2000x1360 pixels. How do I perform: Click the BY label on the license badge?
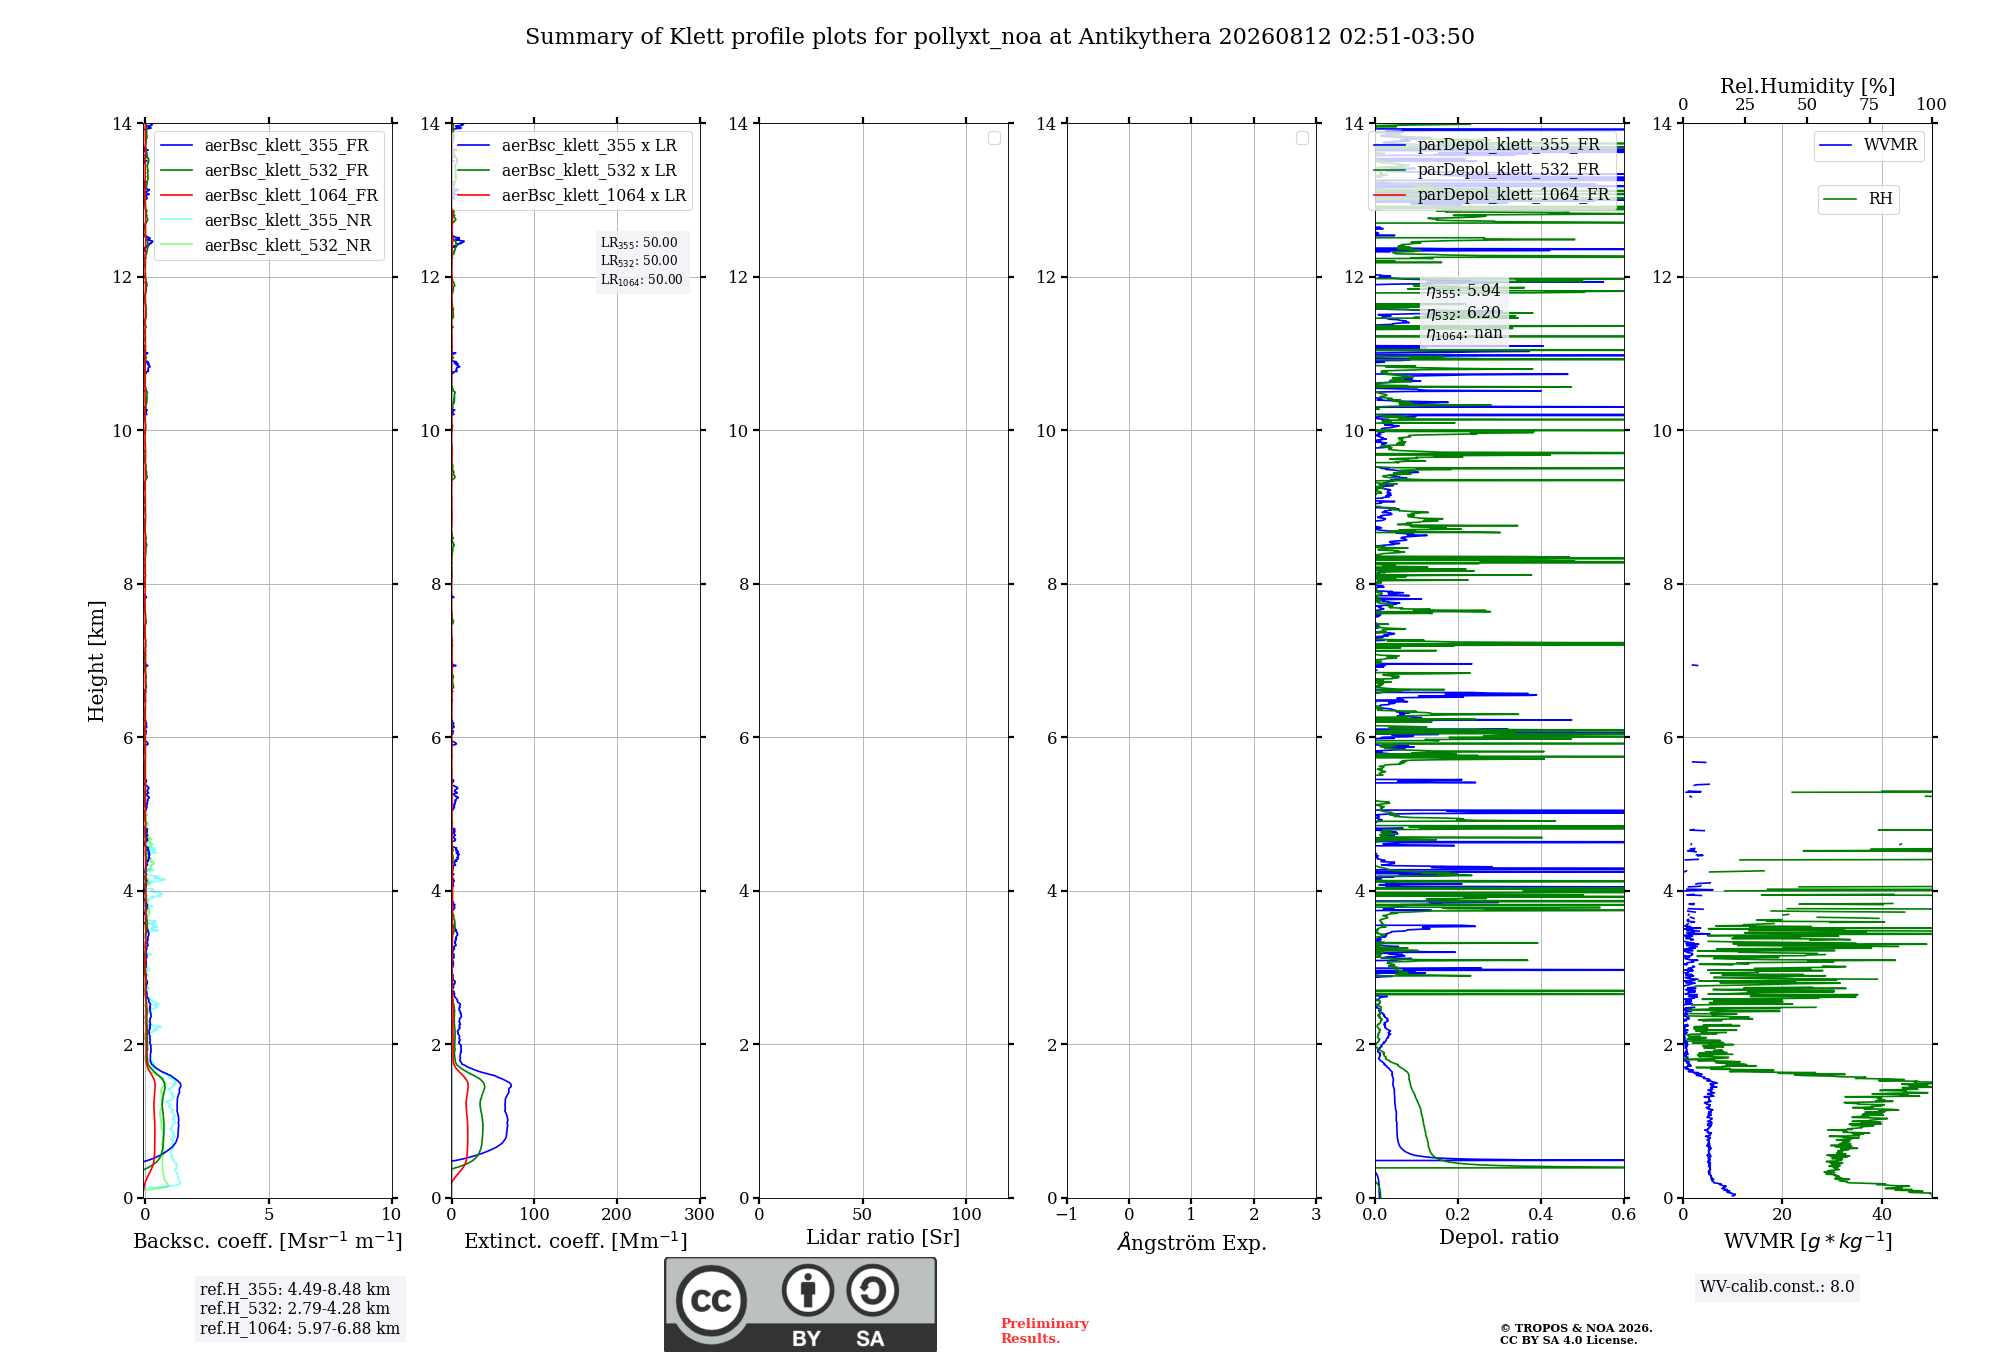point(807,1339)
